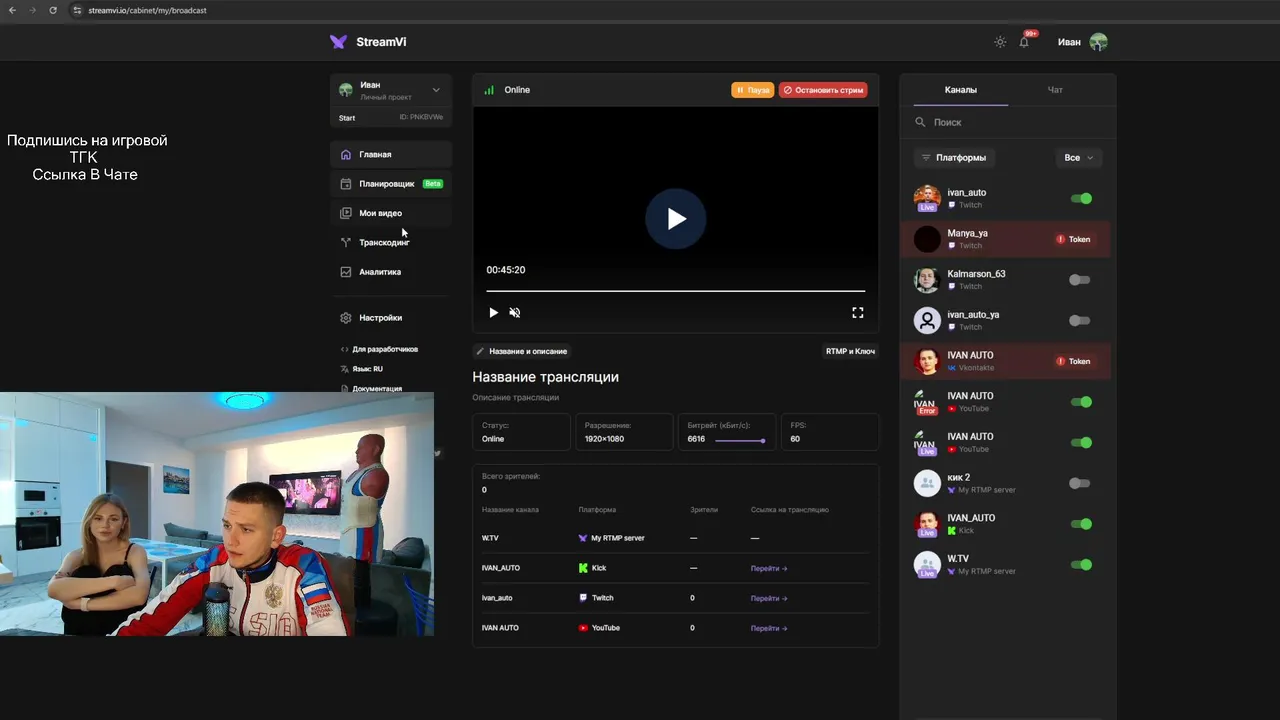Click the green Online signal bars icon
Screen dimensions: 1280x720
tap(489, 90)
